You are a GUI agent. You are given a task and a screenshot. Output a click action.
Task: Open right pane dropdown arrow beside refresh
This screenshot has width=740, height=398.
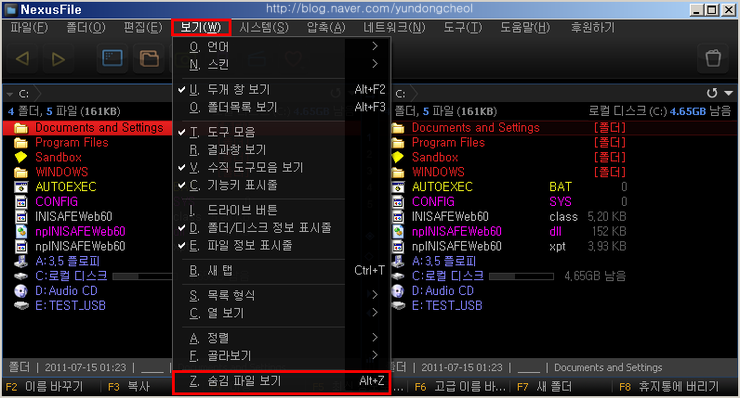(x=728, y=93)
